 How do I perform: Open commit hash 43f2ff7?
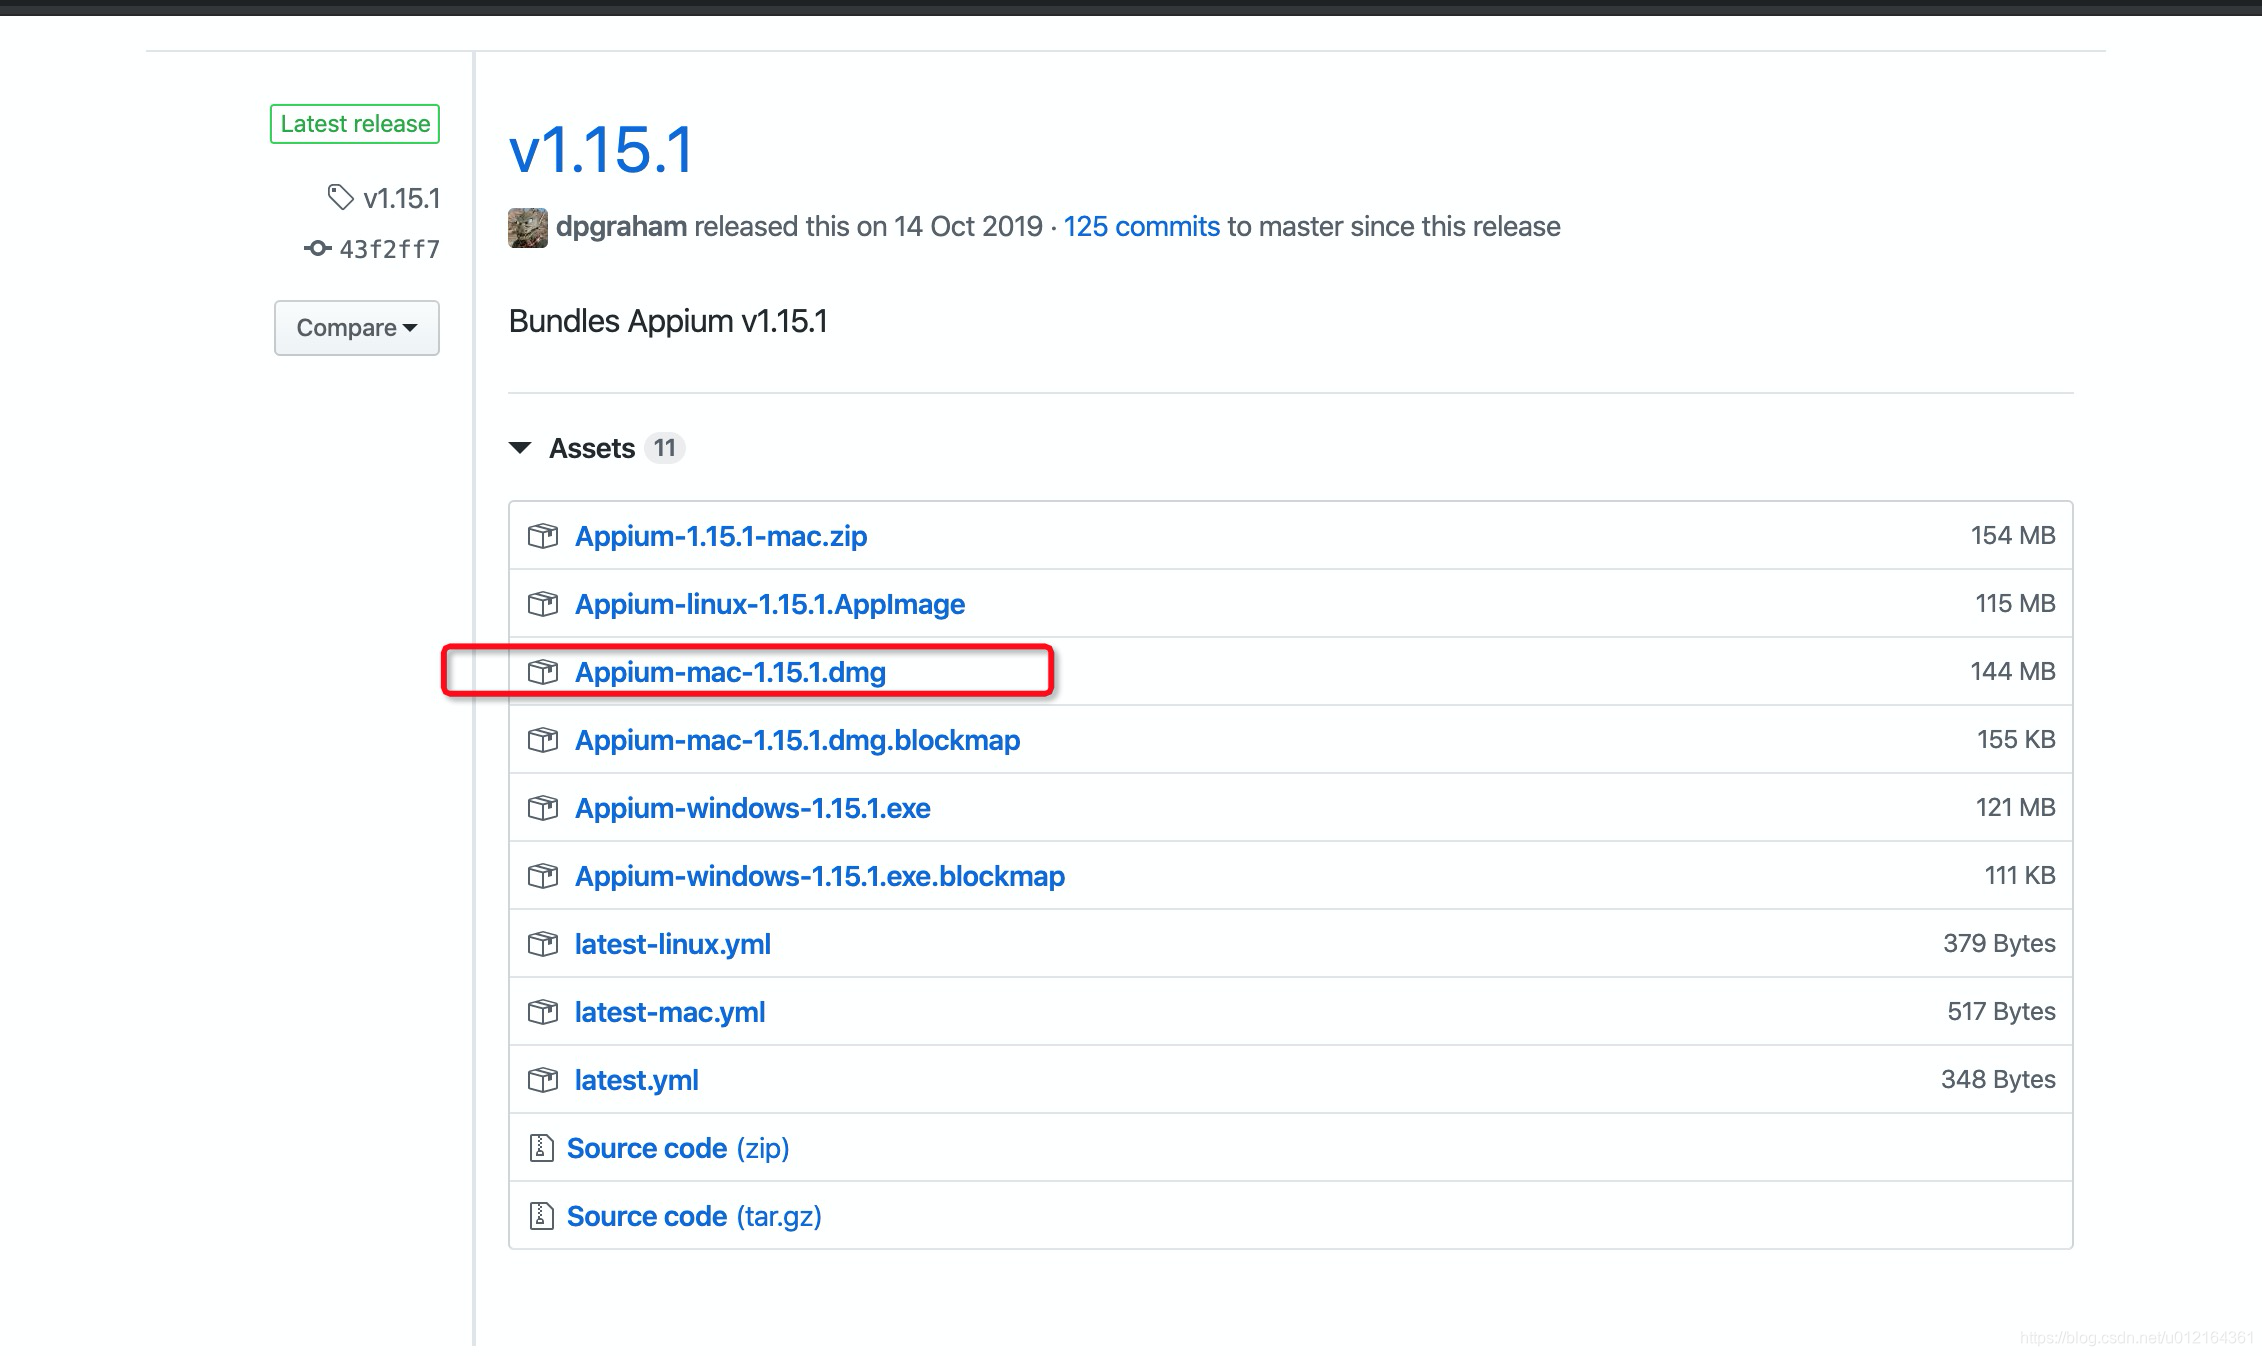[x=389, y=249]
